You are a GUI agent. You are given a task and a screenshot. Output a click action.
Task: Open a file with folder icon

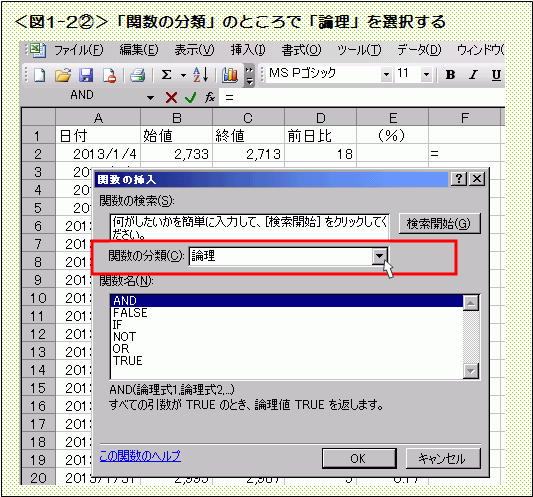(x=63, y=75)
